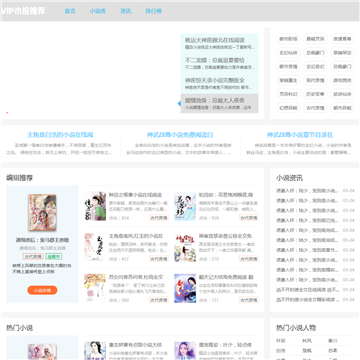The width and height of the screenshot is (360, 360).
Task: Select the 婚情蚀骨：总裁大人夜夜 slide entry
Action: (219, 103)
